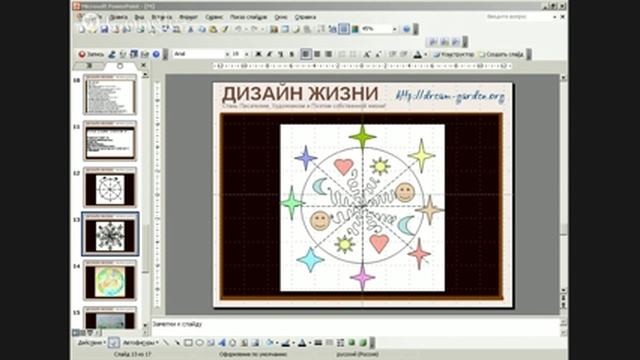Expand the font size dropdown arrow
The width and height of the screenshot is (640, 360).
(247, 54)
